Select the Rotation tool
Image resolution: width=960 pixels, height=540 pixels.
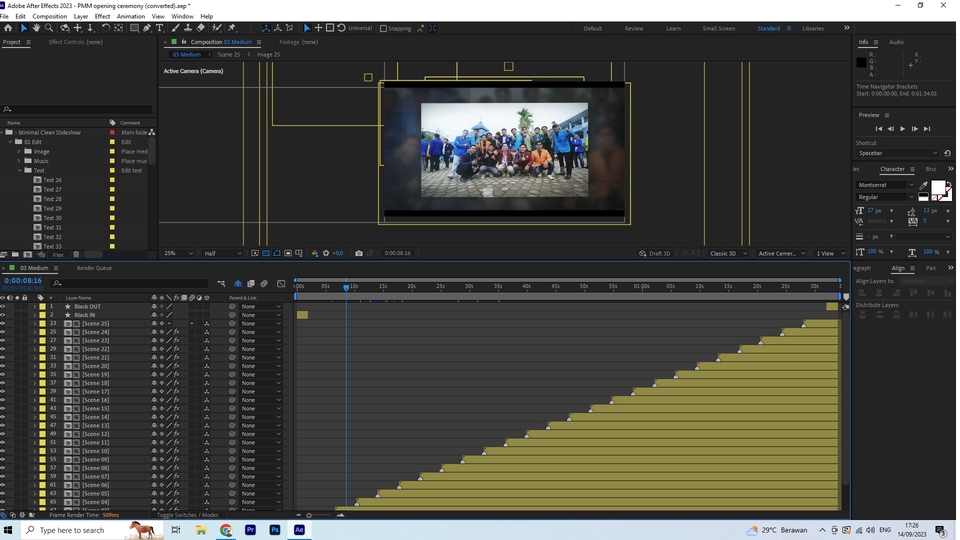tap(105, 28)
